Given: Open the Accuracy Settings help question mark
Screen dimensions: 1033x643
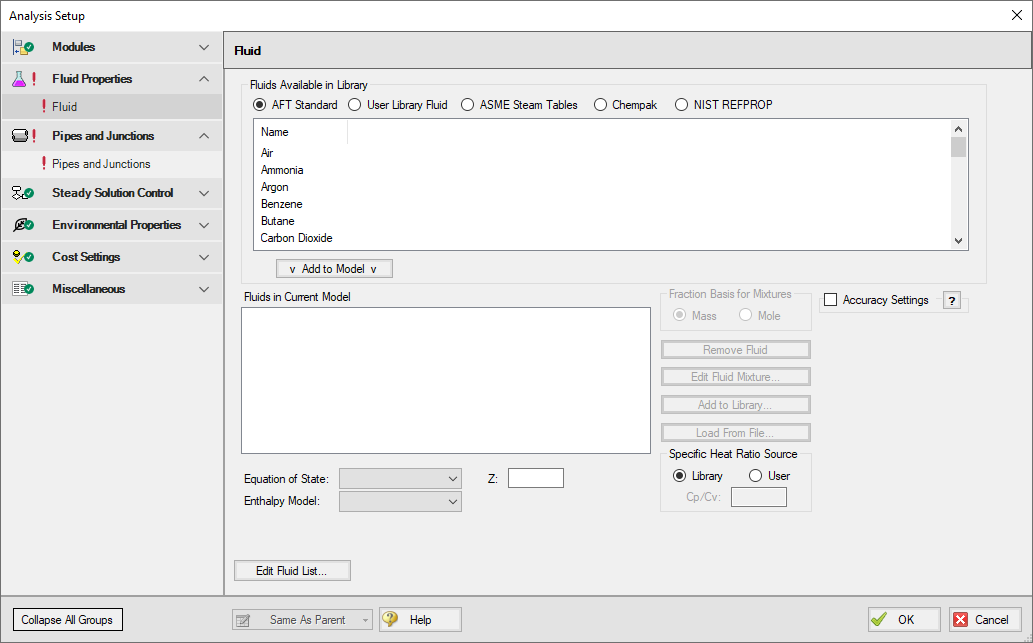Looking at the screenshot, I should pyautogui.click(x=952, y=301).
